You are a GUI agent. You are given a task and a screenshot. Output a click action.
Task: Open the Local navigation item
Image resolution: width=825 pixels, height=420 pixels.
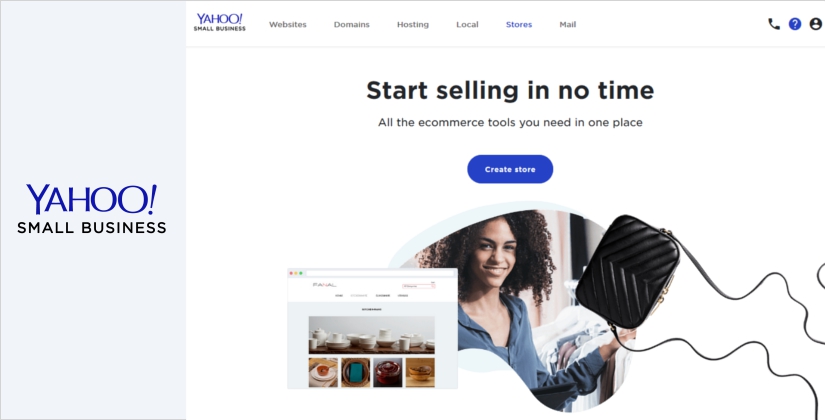point(467,24)
